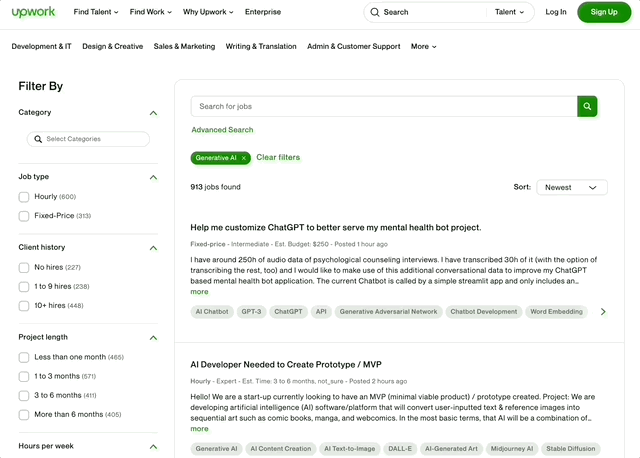The height and width of the screenshot is (458, 640).
Task: Open the Sort Newest dropdown
Action: tap(572, 187)
